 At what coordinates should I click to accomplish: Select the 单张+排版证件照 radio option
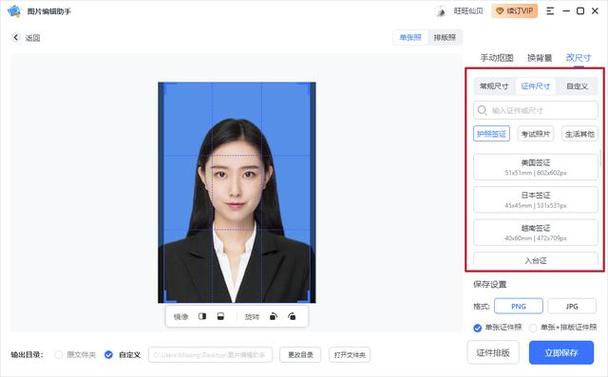tap(533, 328)
